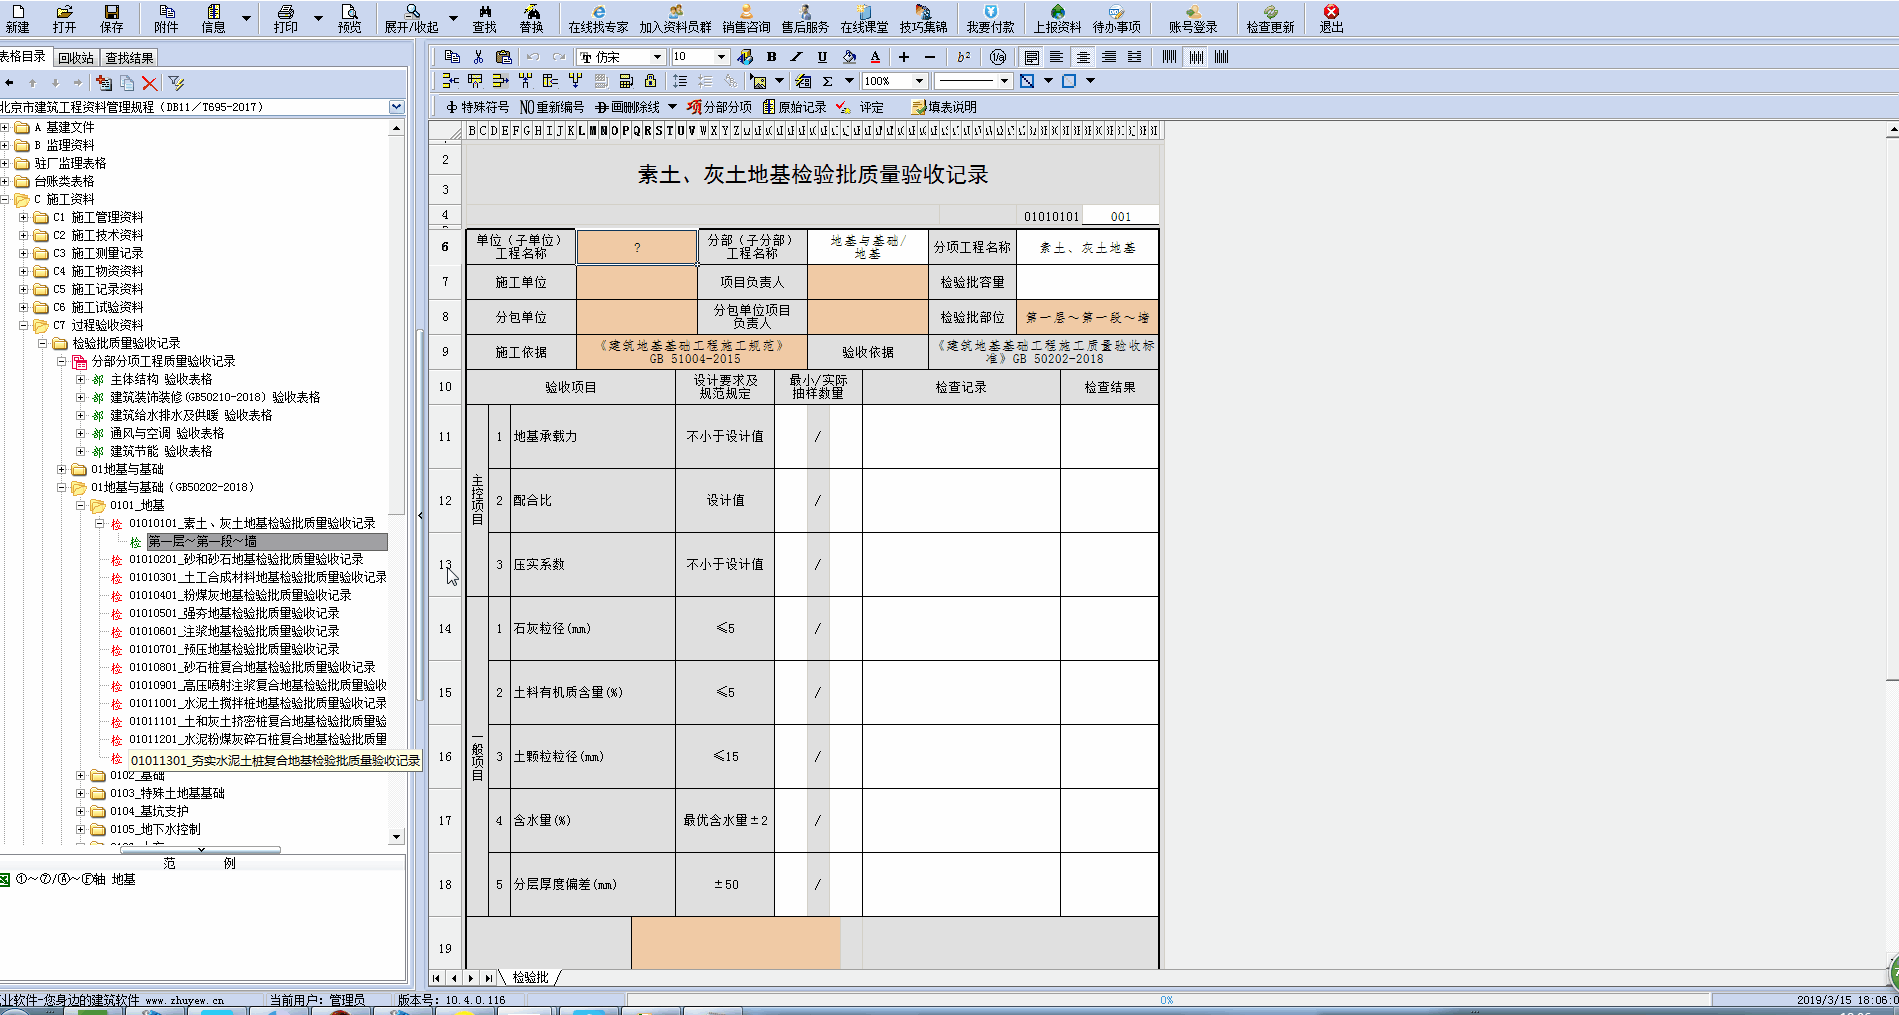Click the red X delete icon in directory toolbar
Viewport: 1899px width, 1015px height.
click(x=149, y=83)
